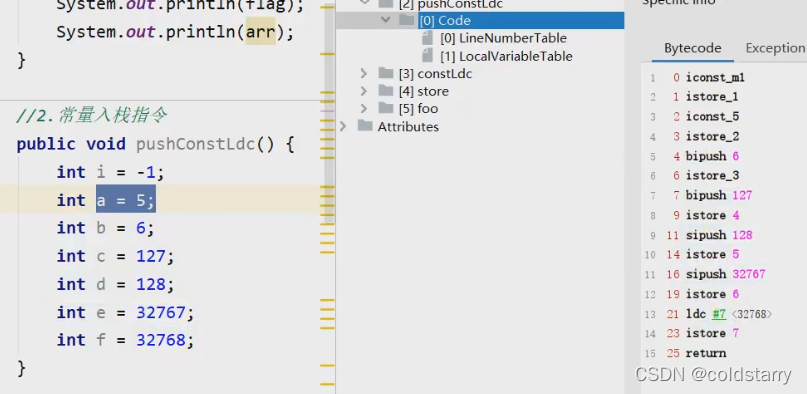Click the istore_1 bytecode instruction

713,97
